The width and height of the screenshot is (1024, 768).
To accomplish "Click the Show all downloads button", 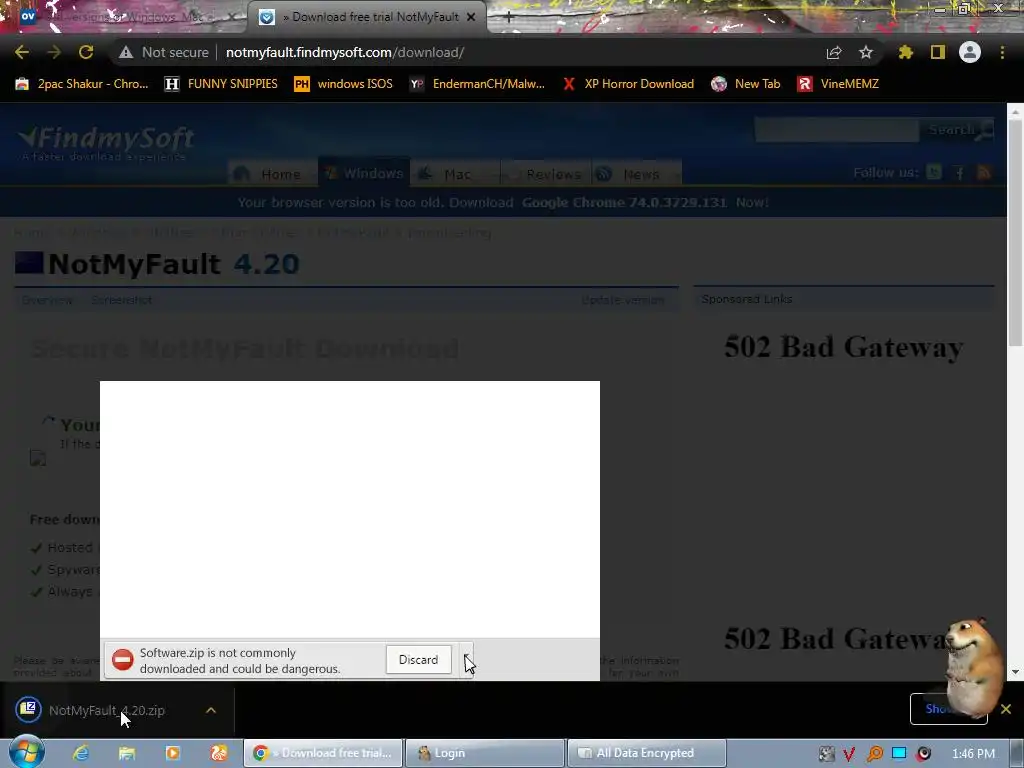I will click(x=948, y=709).
